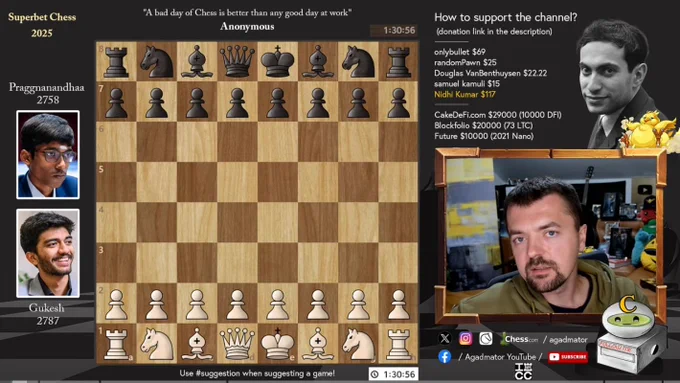
Task: Click the ICC logo below the social links
Action: pyautogui.click(x=523, y=371)
